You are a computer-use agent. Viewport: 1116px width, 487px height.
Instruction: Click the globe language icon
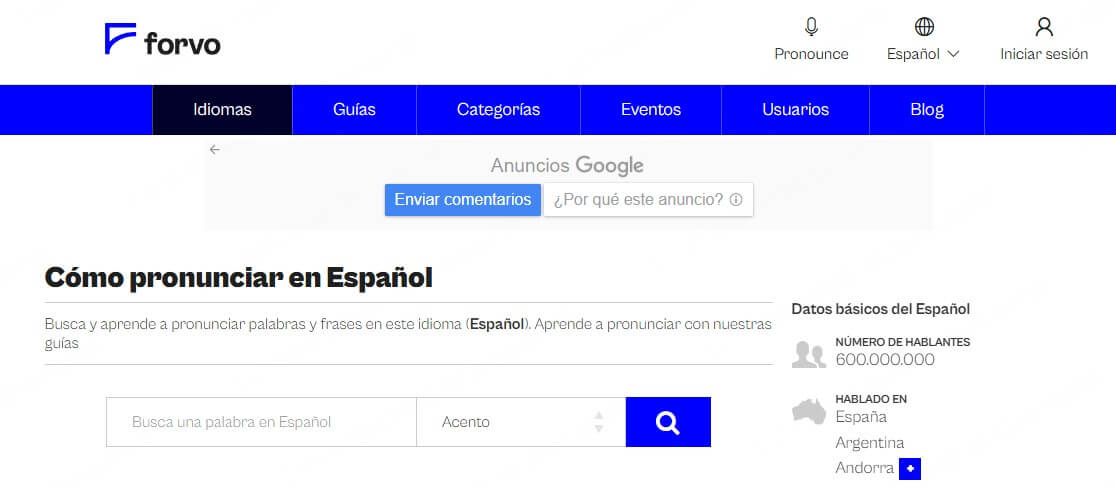click(x=924, y=27)
